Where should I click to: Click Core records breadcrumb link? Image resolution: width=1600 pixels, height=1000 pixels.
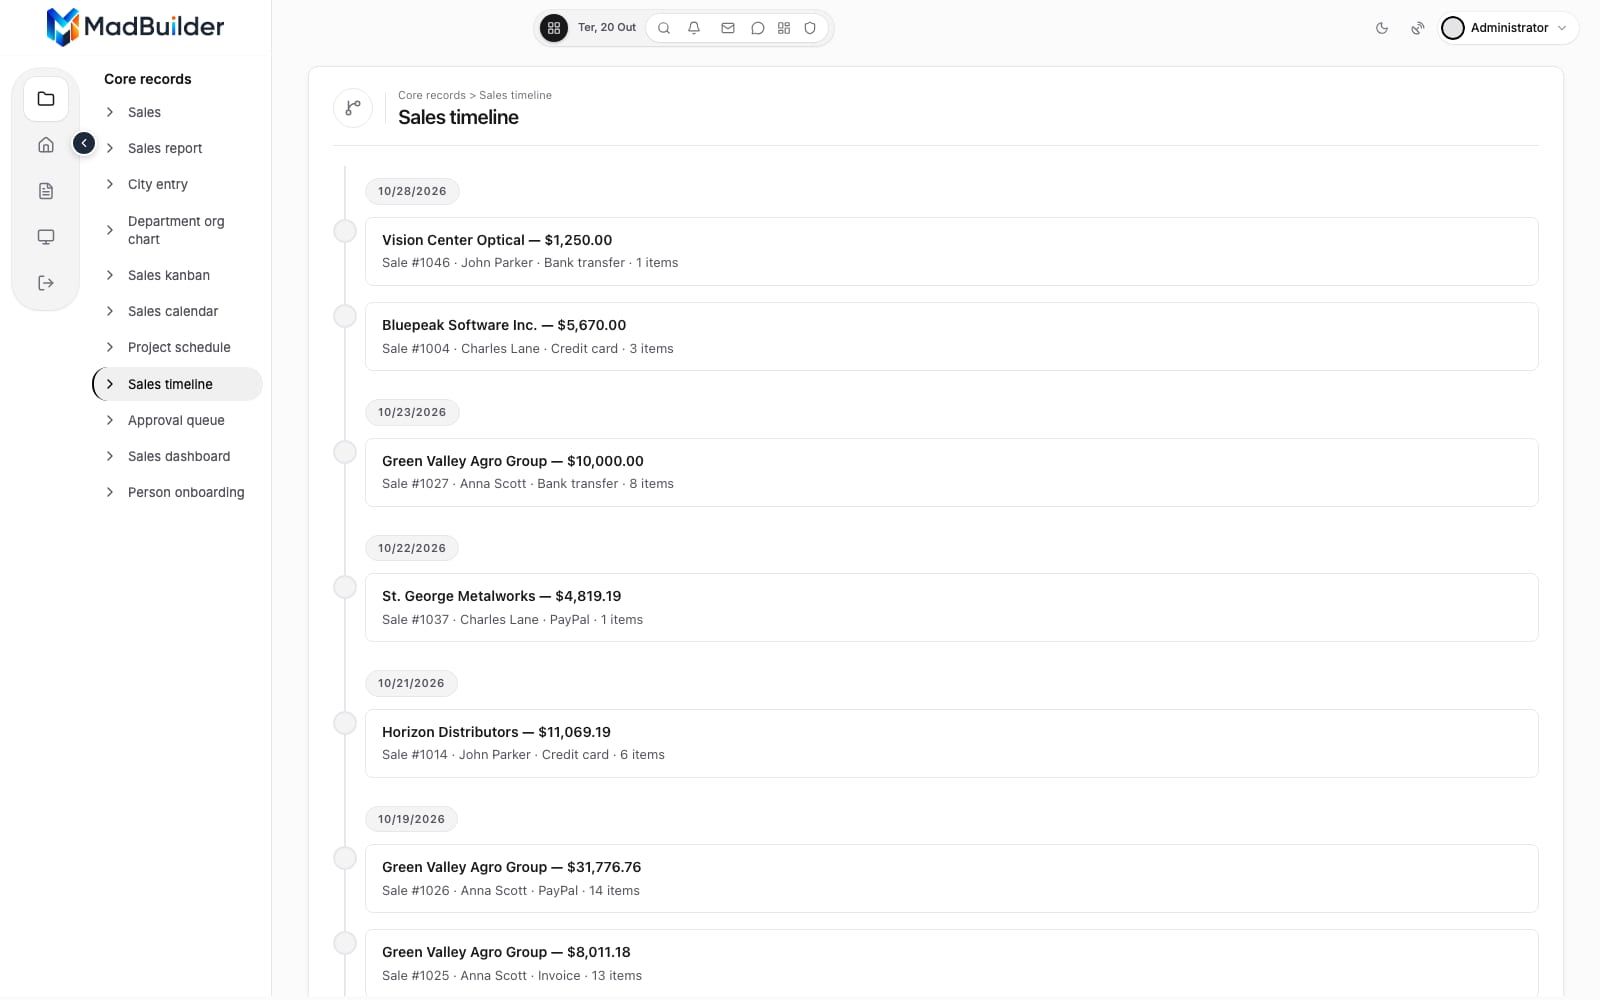(x=432, y=95)
